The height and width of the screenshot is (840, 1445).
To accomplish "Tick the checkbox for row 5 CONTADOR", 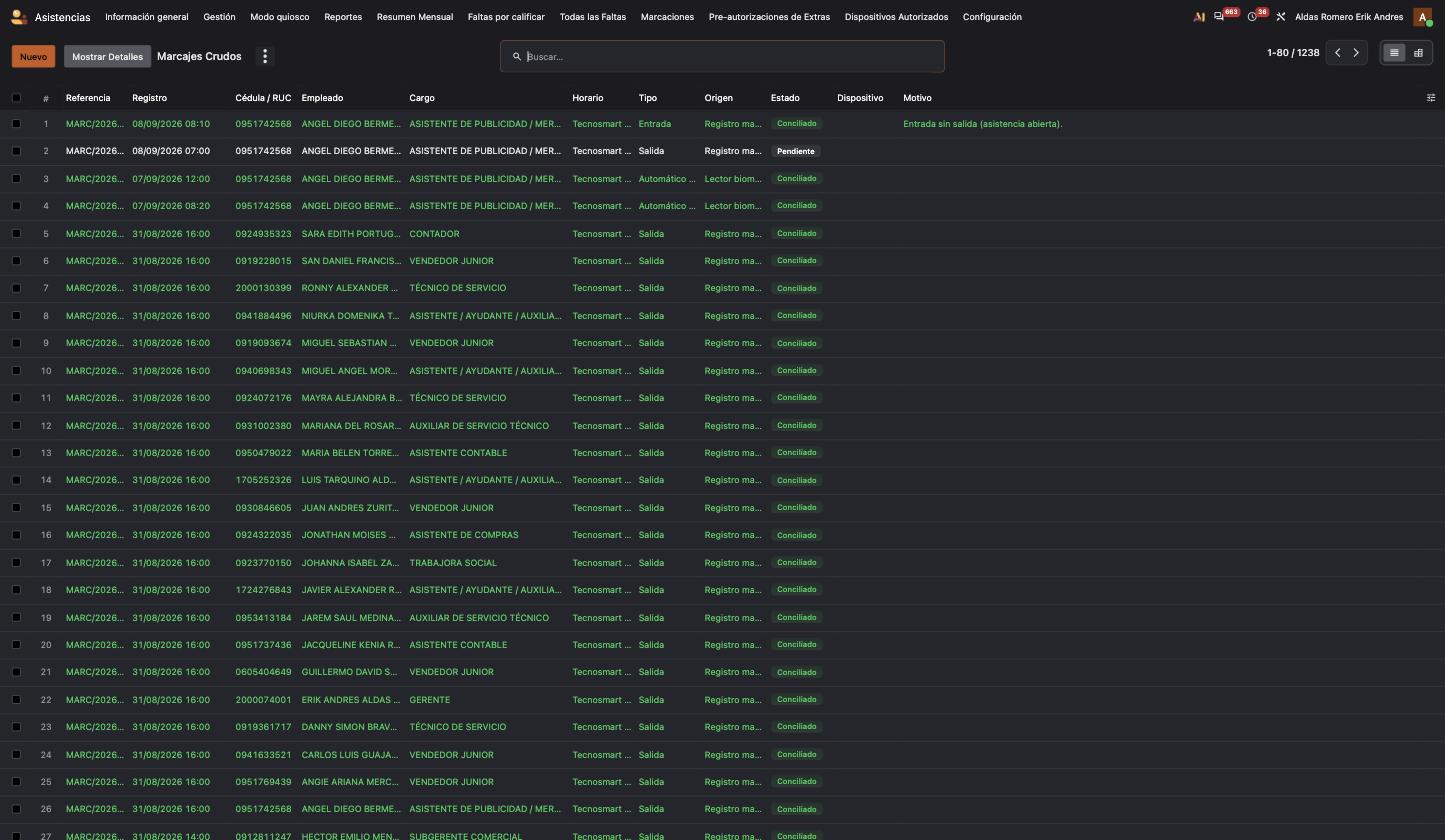I will (x=16, y=234).
